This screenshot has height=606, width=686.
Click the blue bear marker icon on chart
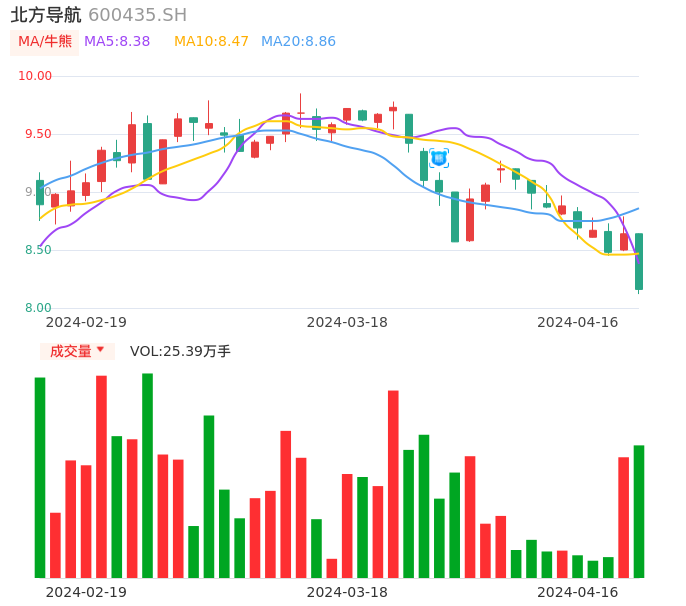coord(439,158)
